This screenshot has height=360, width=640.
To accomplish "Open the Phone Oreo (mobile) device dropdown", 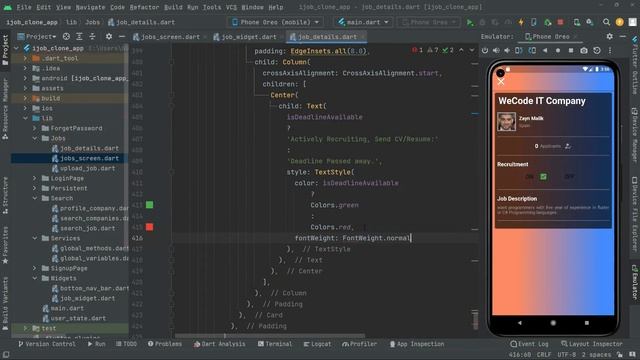I will click(x=276, y=22).
